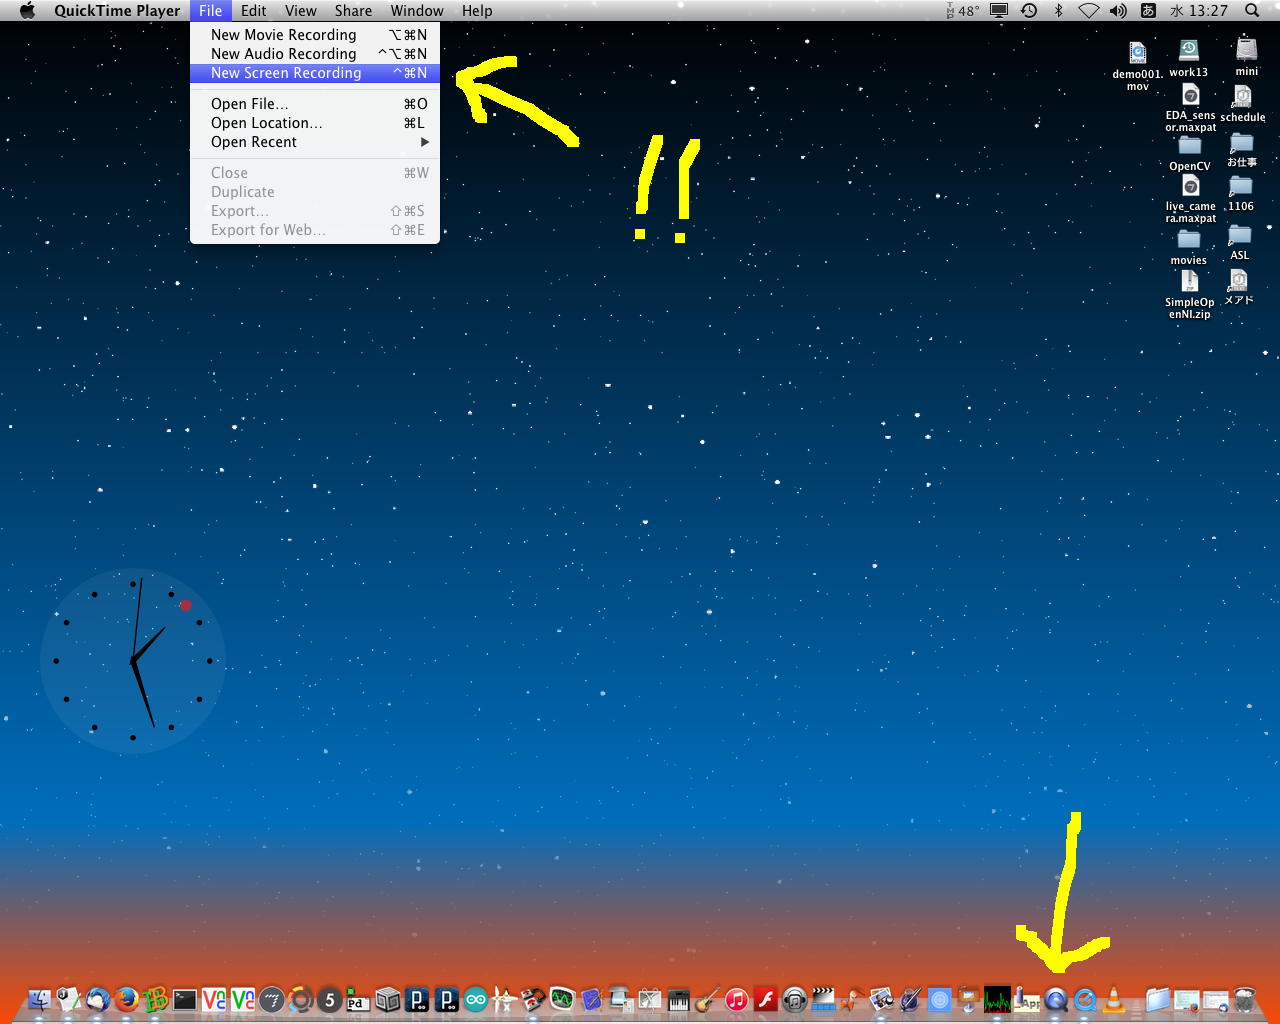Launch Thunderbird from the Dock
The image size is (1280, 1024).
click(x=97, y=999)
